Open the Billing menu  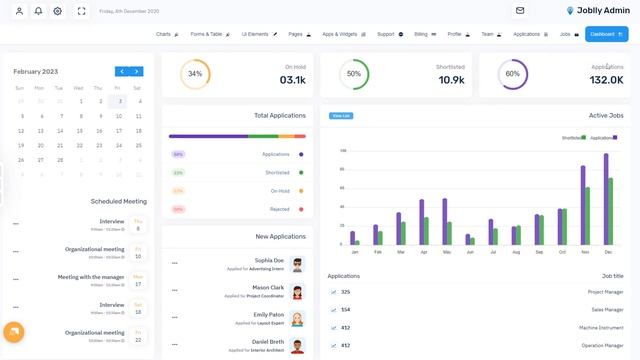point(425,34)
